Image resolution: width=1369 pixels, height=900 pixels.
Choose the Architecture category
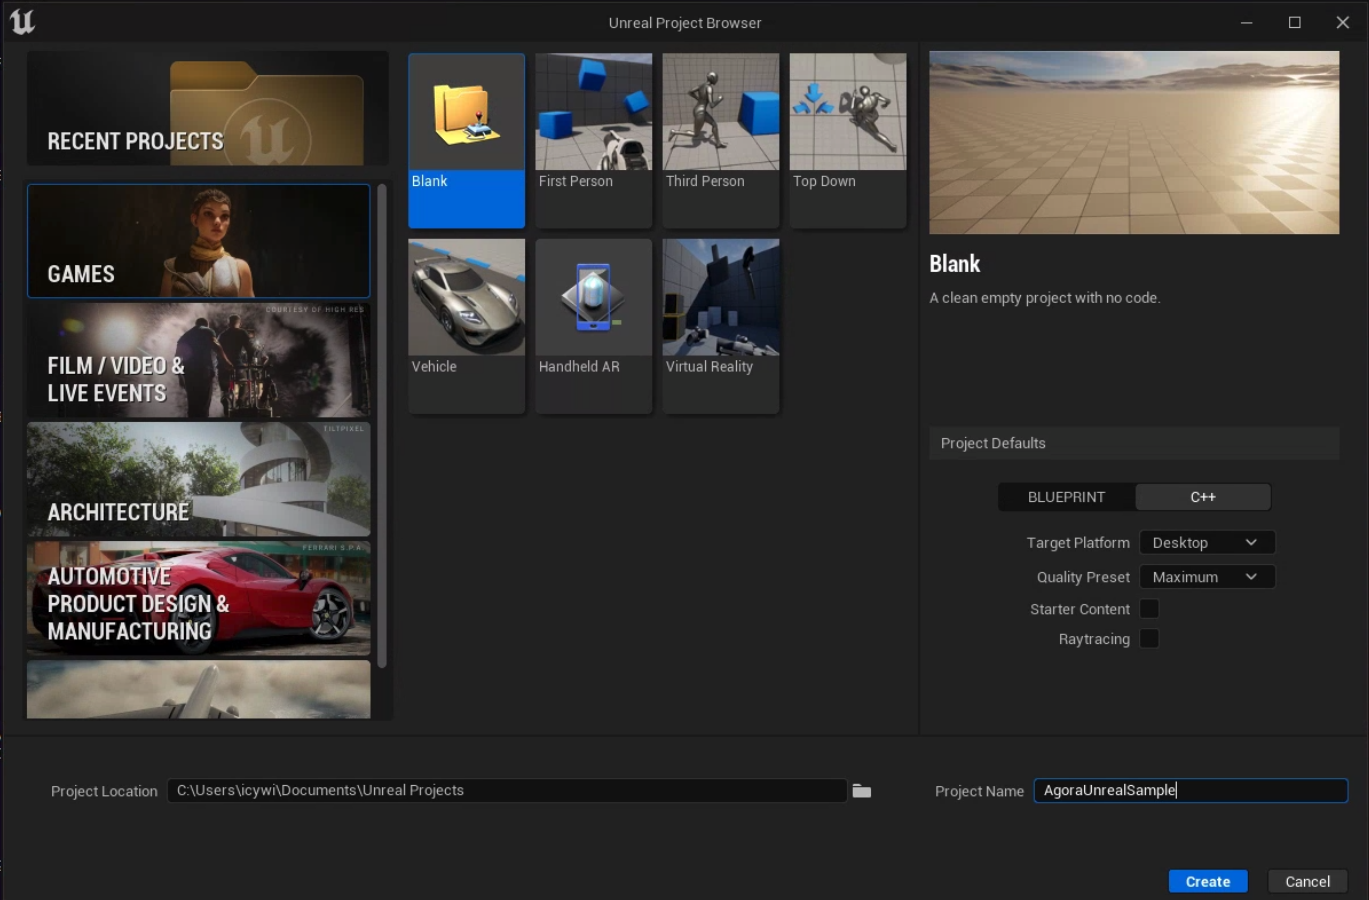[199, 479]
